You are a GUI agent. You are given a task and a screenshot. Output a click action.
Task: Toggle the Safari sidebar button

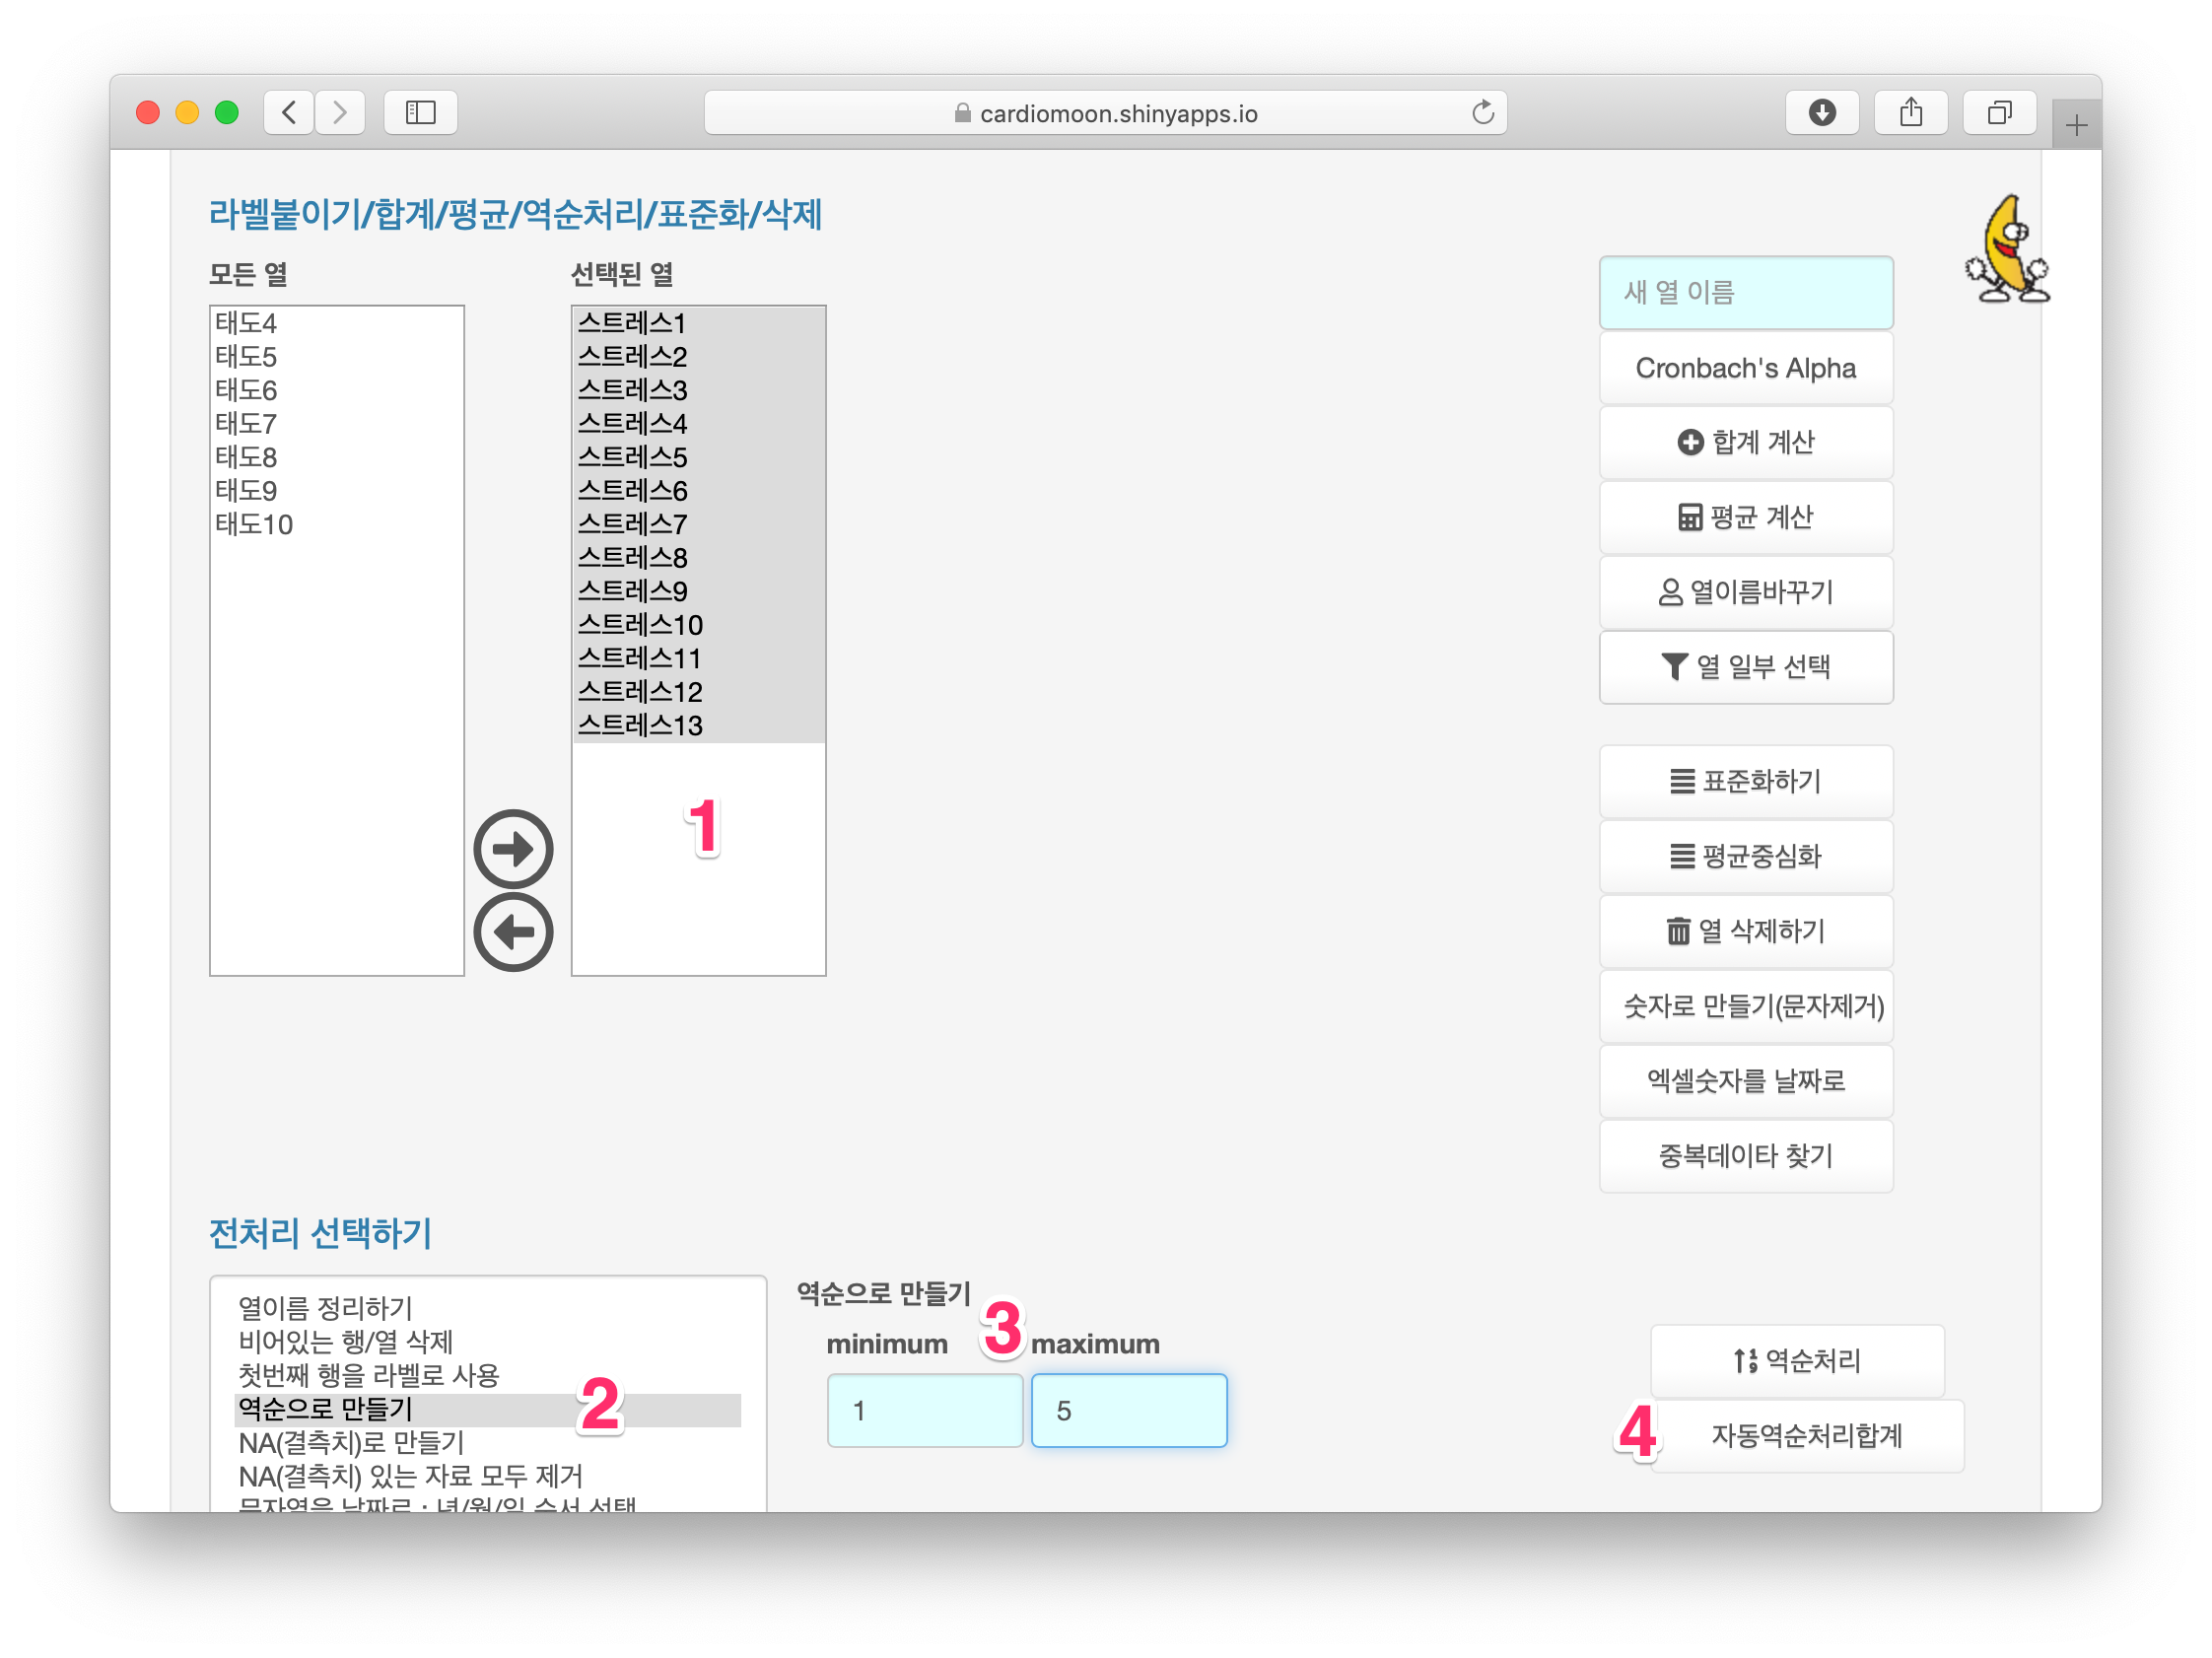421,112
